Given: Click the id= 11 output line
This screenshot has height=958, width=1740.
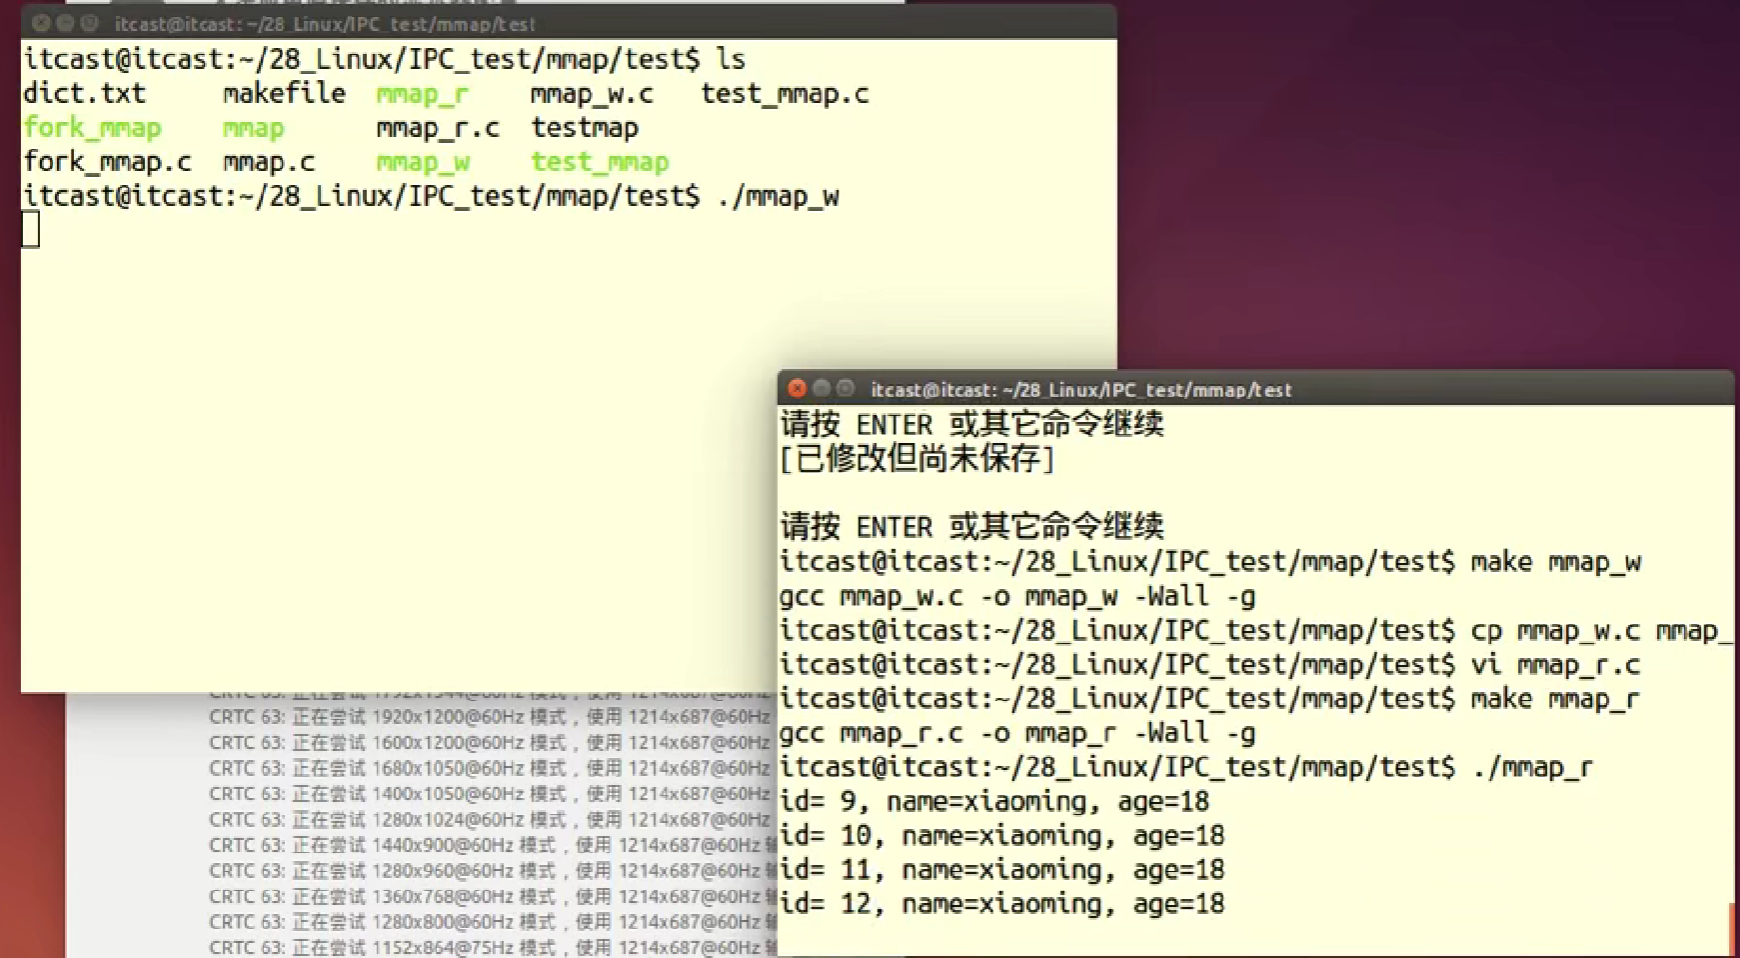Looking at the screenshot, I should click(1002, 870).
